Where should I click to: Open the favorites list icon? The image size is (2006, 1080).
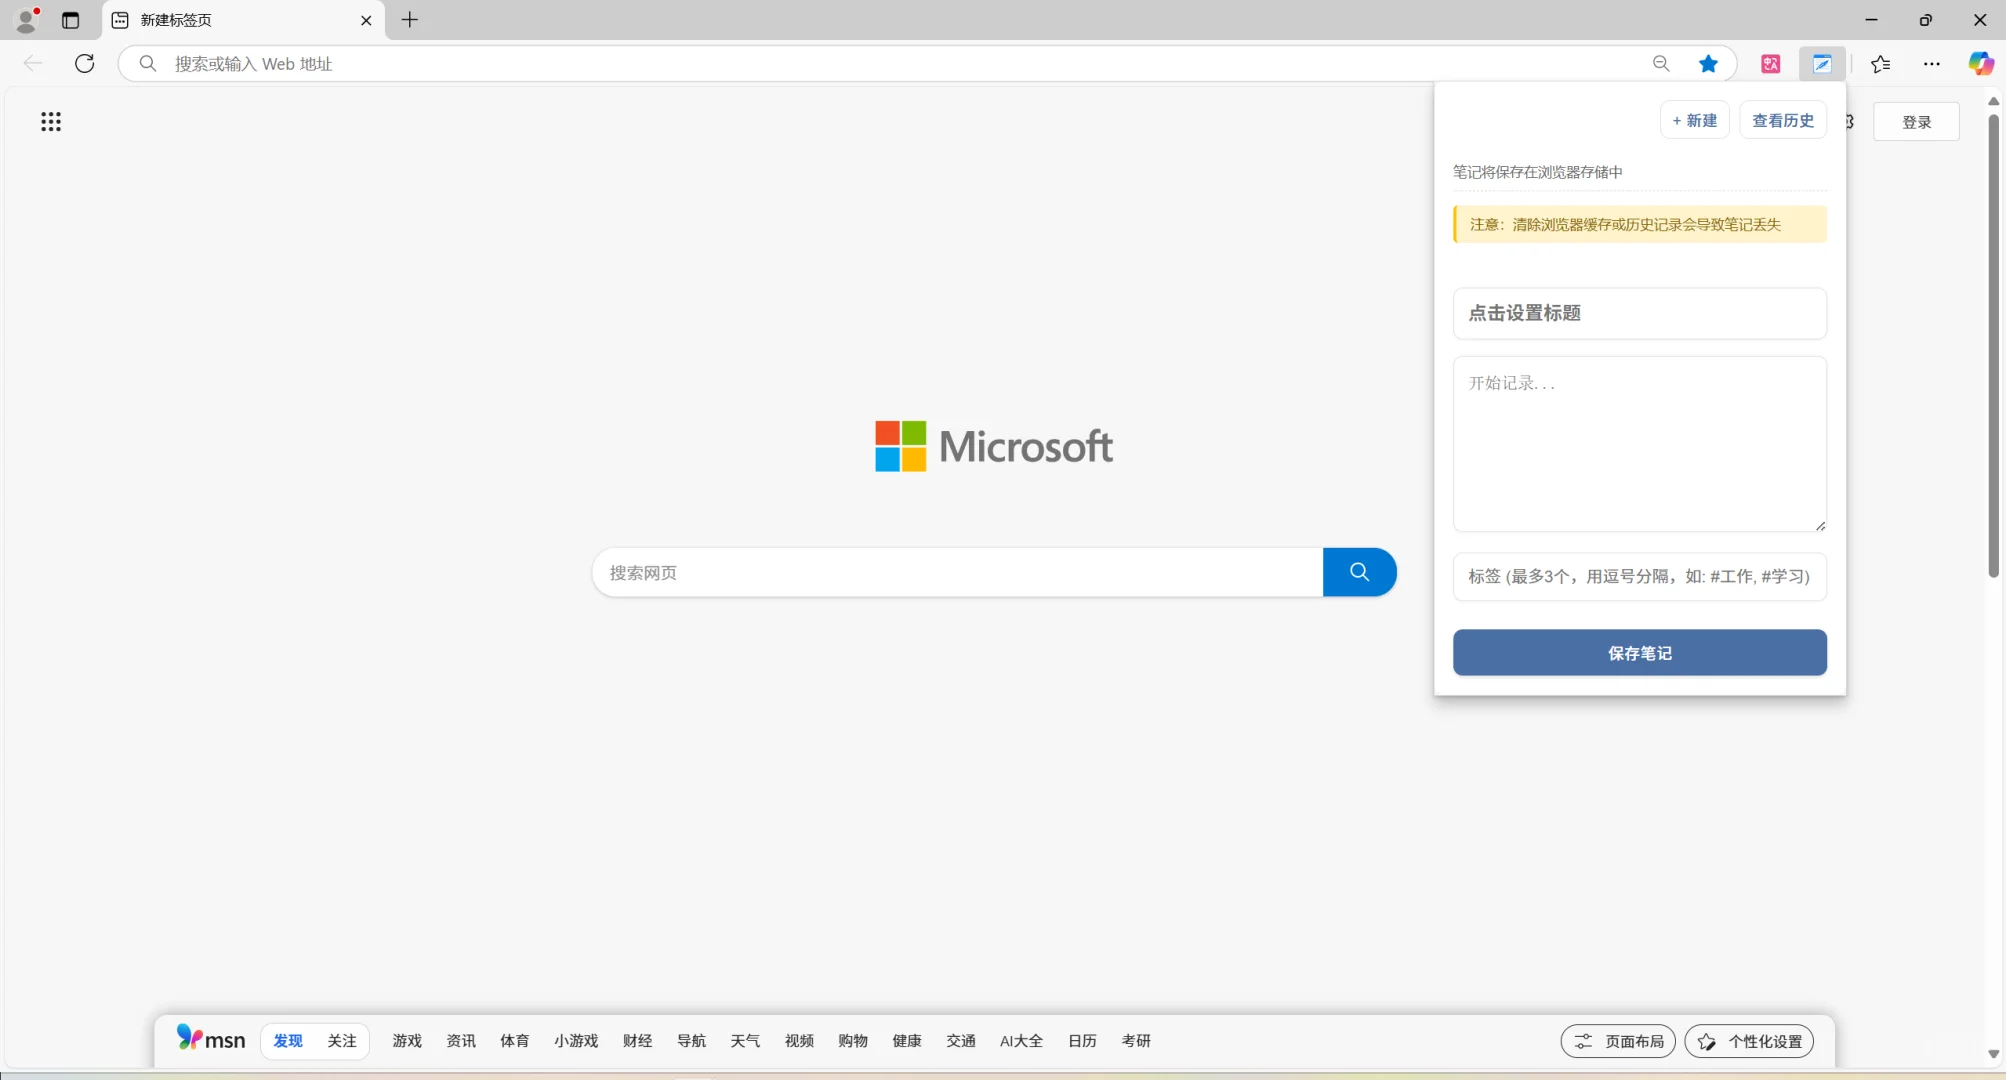1880,64
